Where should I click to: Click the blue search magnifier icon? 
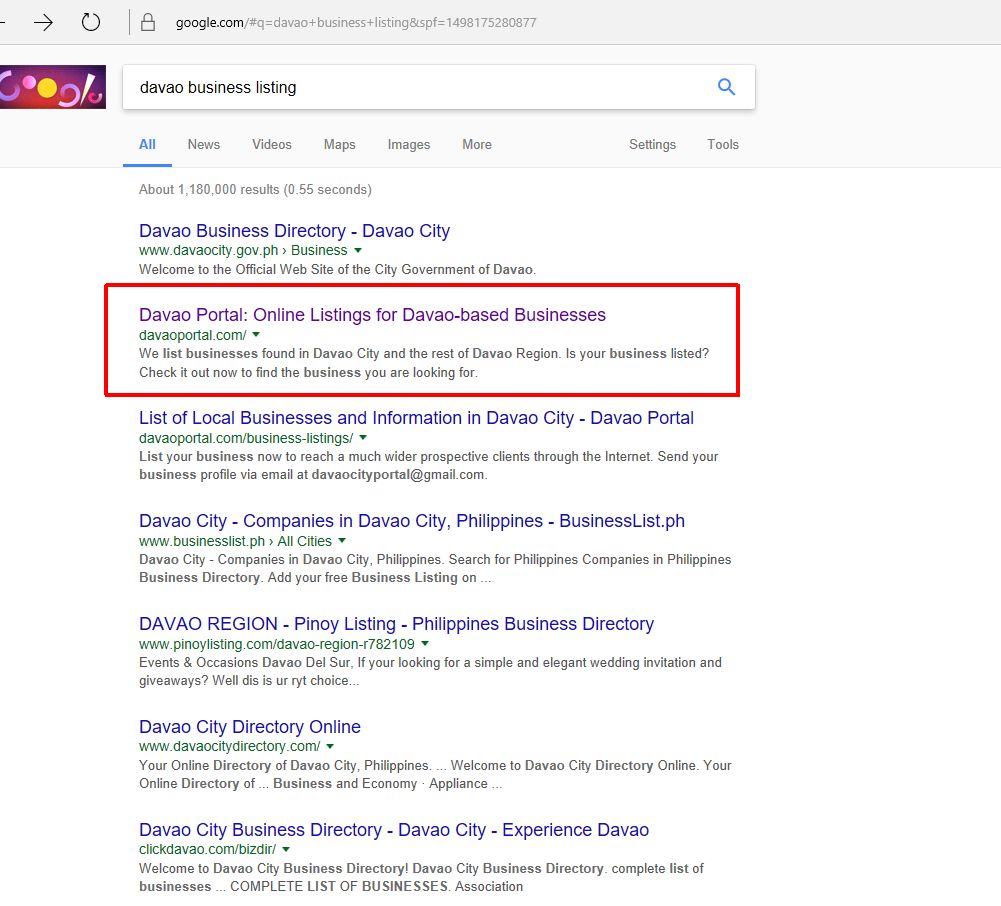726,87
